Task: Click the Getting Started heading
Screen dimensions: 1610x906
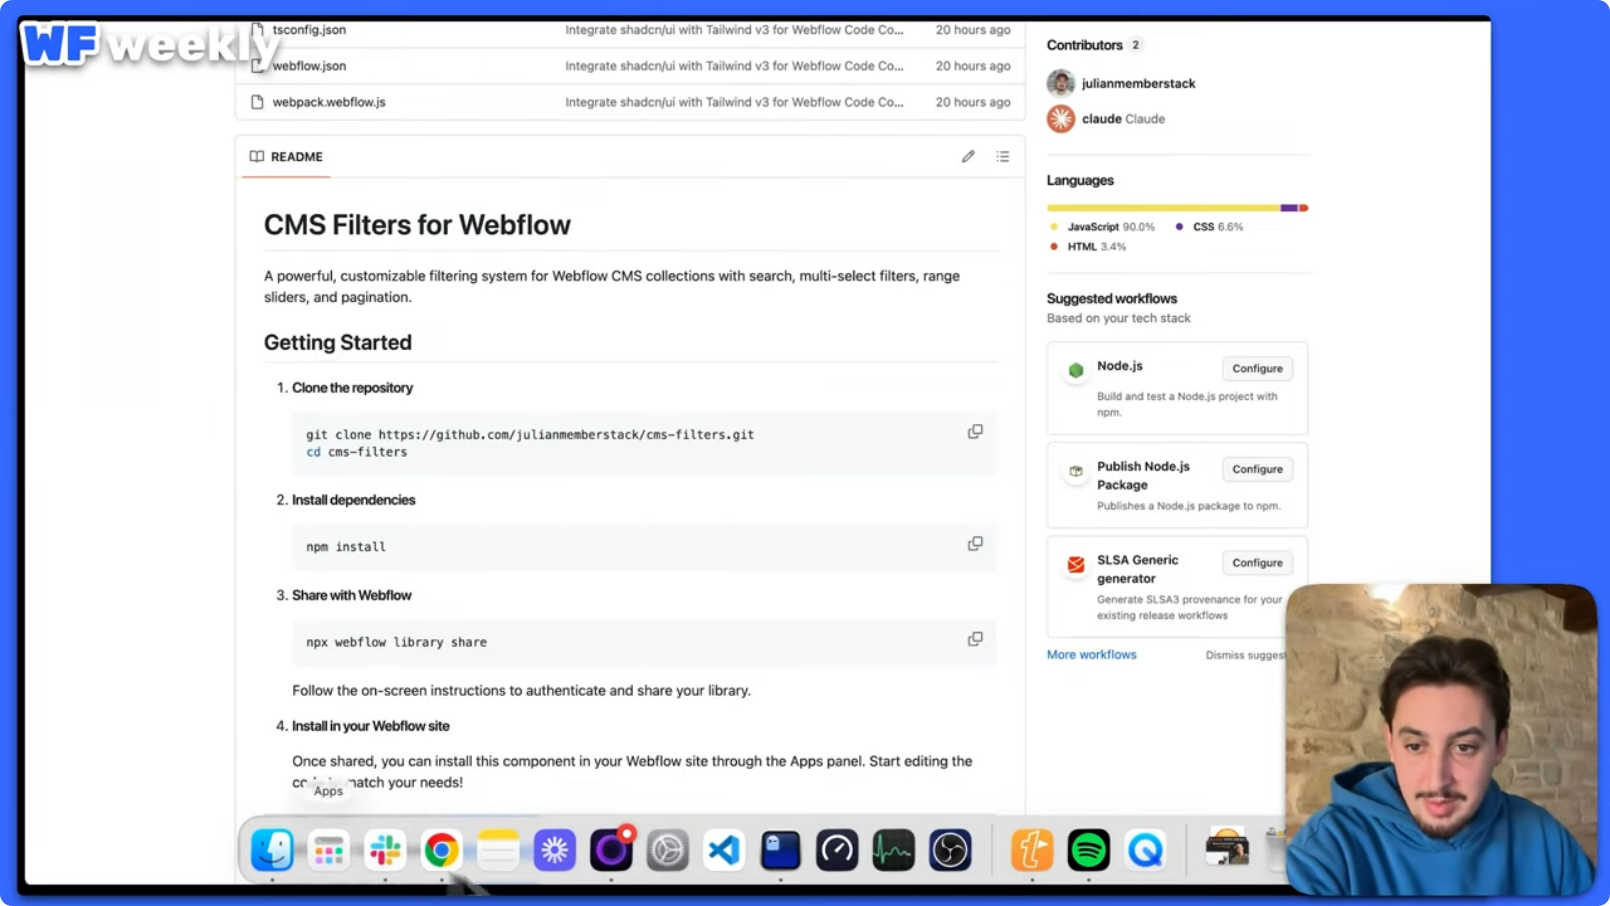Action: [x=338, y=342]
